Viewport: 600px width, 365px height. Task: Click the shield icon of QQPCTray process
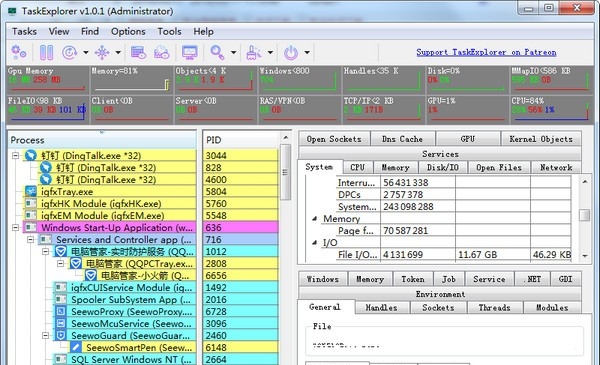(x=76, y=263)
